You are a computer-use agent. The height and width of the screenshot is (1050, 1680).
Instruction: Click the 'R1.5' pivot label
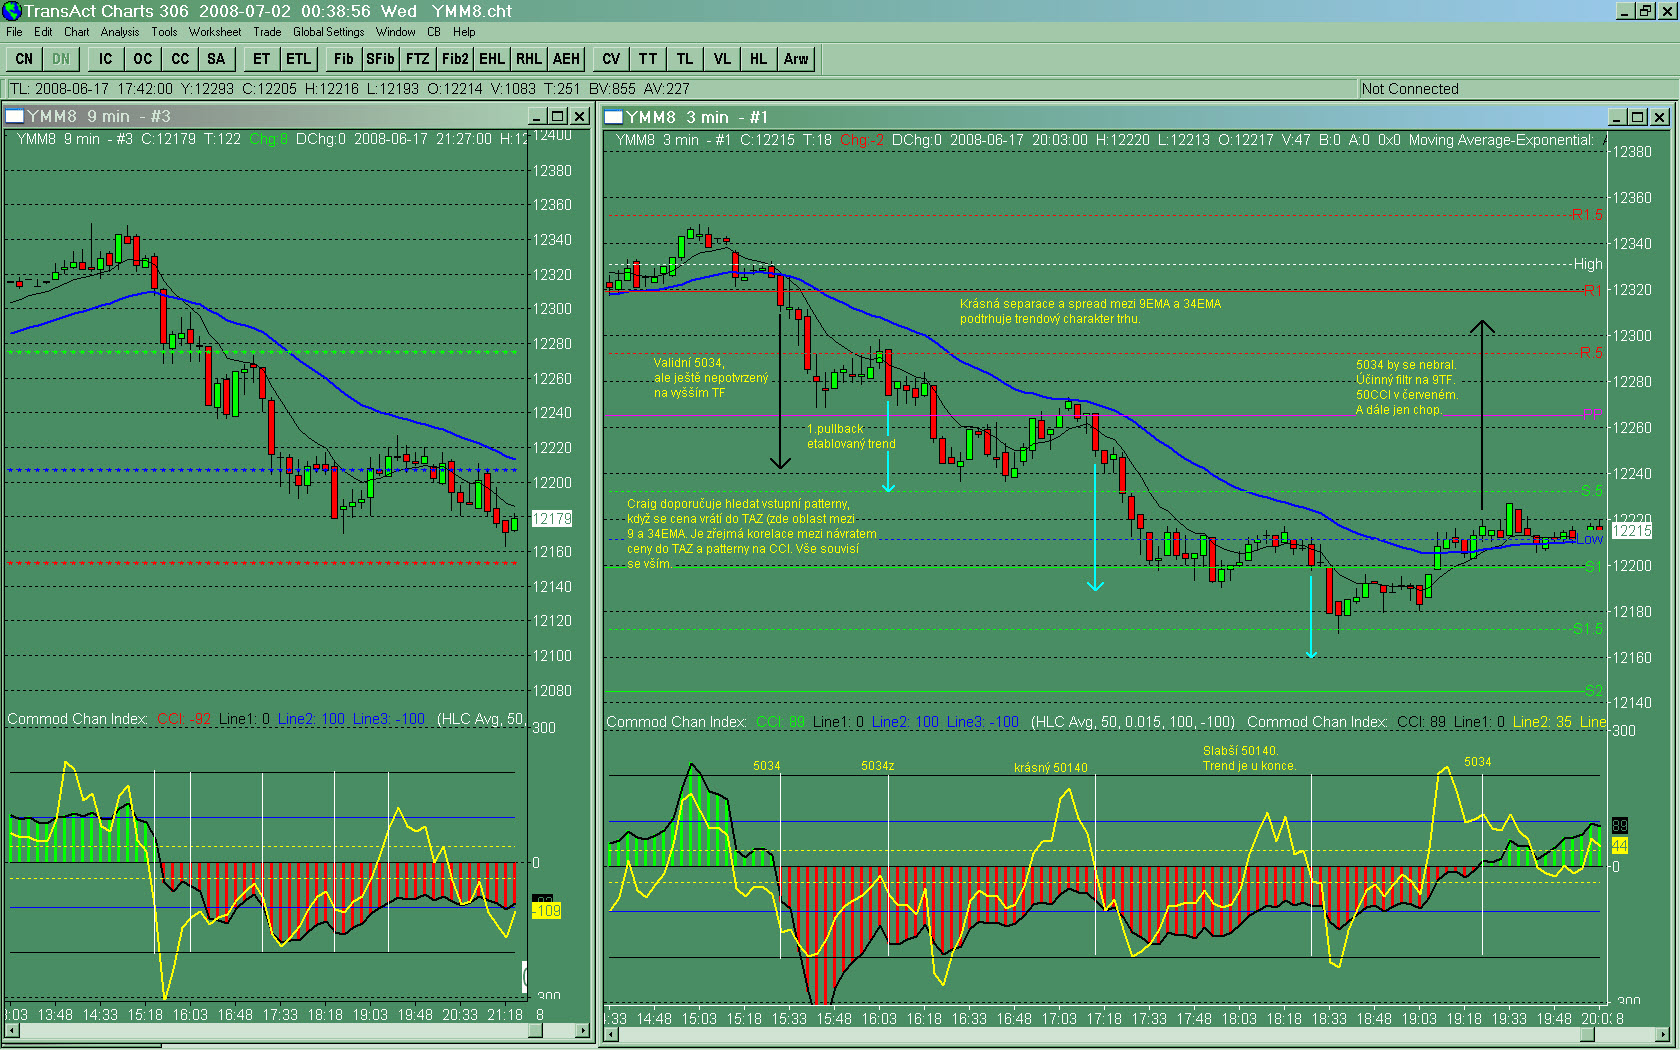pyautogui.click(x=1587, y=215)
